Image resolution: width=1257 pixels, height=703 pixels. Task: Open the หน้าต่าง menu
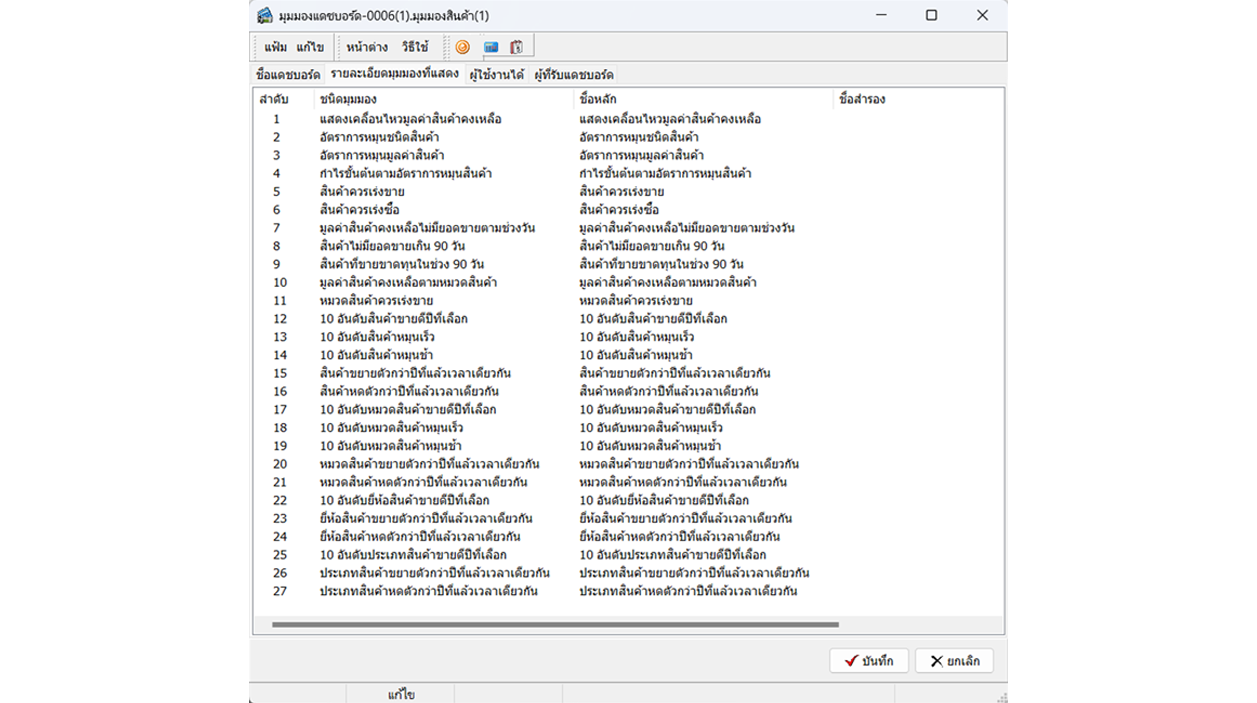tap(368, 47)
